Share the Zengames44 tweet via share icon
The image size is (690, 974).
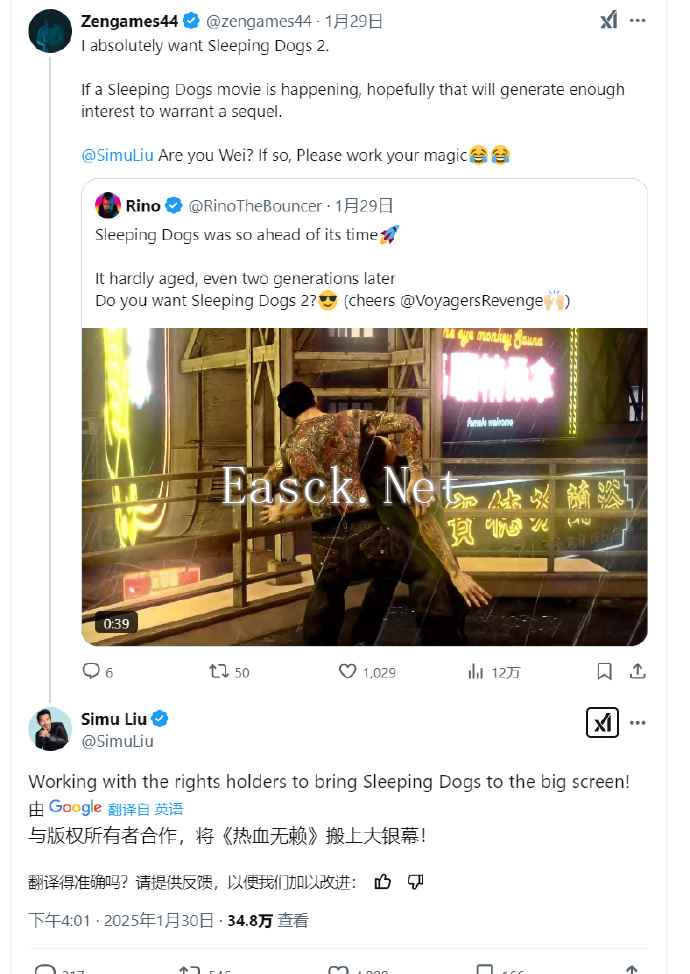coord(638,671)
